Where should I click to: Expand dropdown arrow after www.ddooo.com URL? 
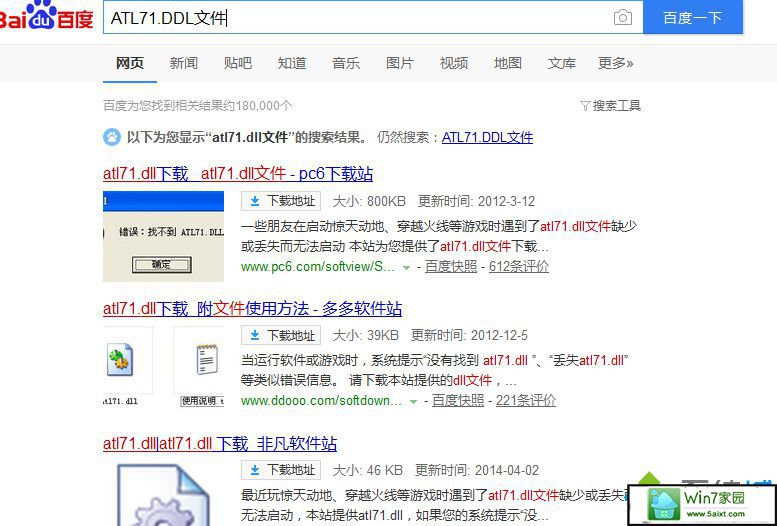click(413, 402)
